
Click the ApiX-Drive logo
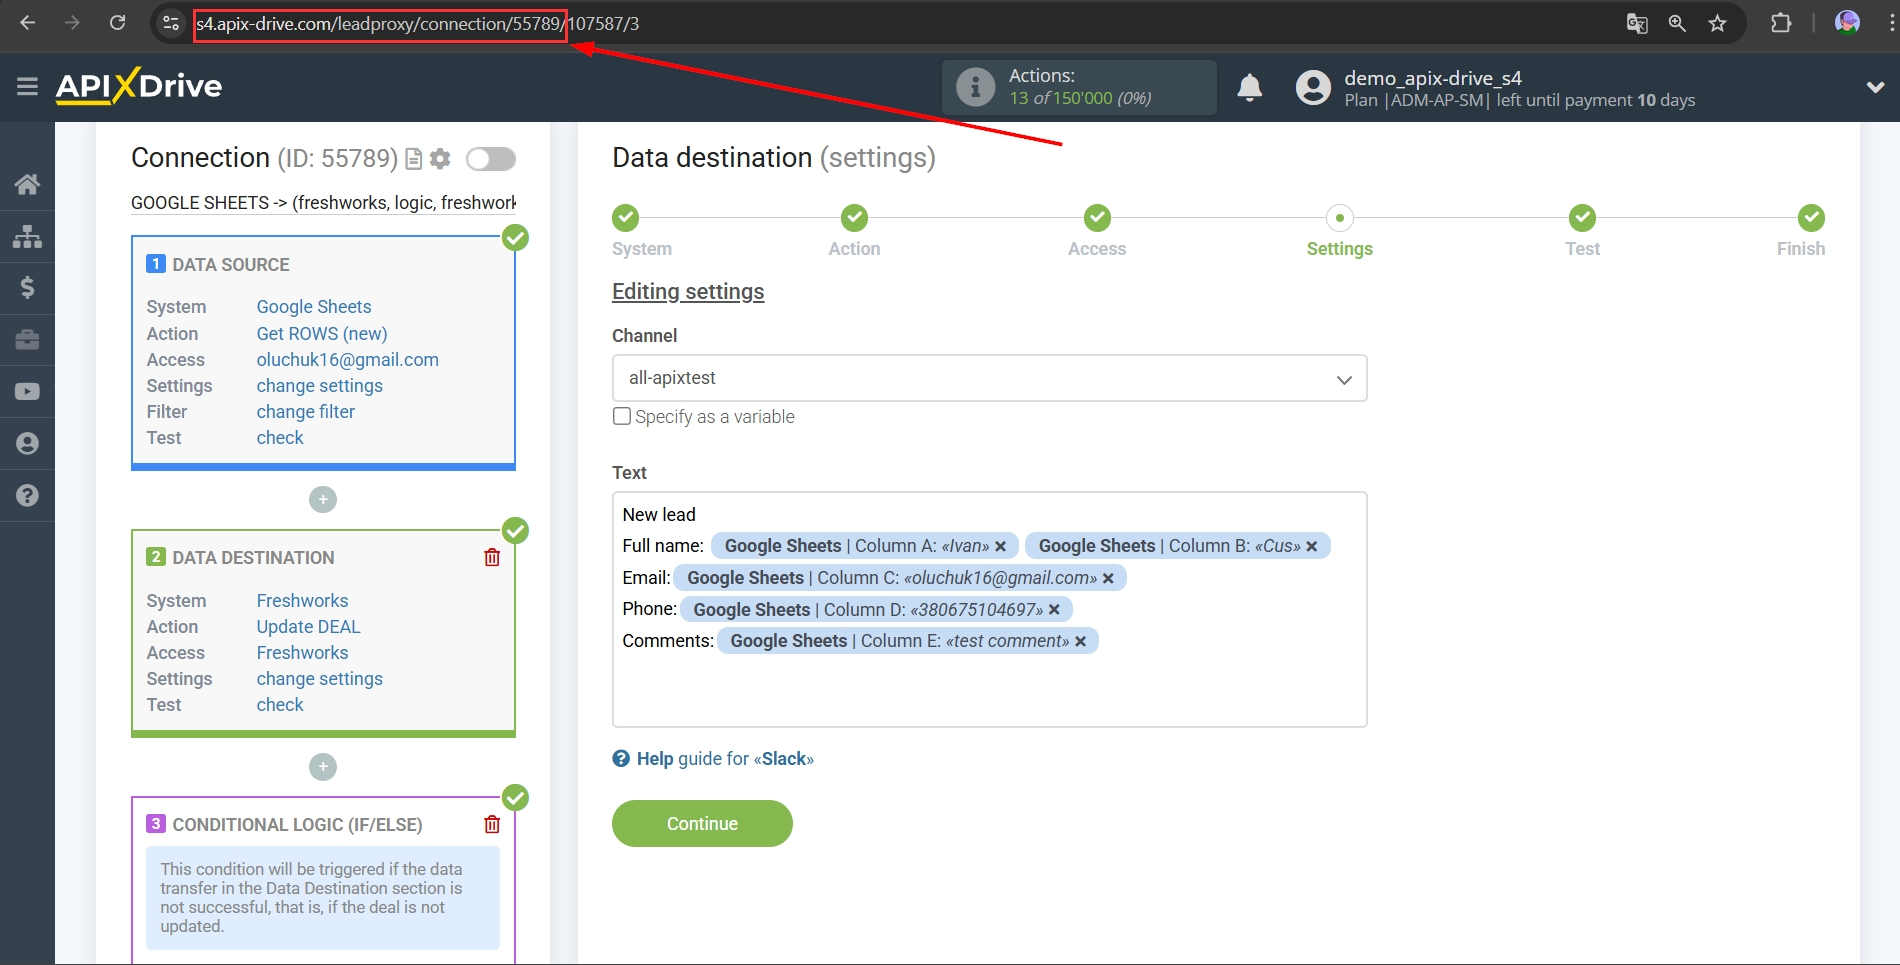139,86
